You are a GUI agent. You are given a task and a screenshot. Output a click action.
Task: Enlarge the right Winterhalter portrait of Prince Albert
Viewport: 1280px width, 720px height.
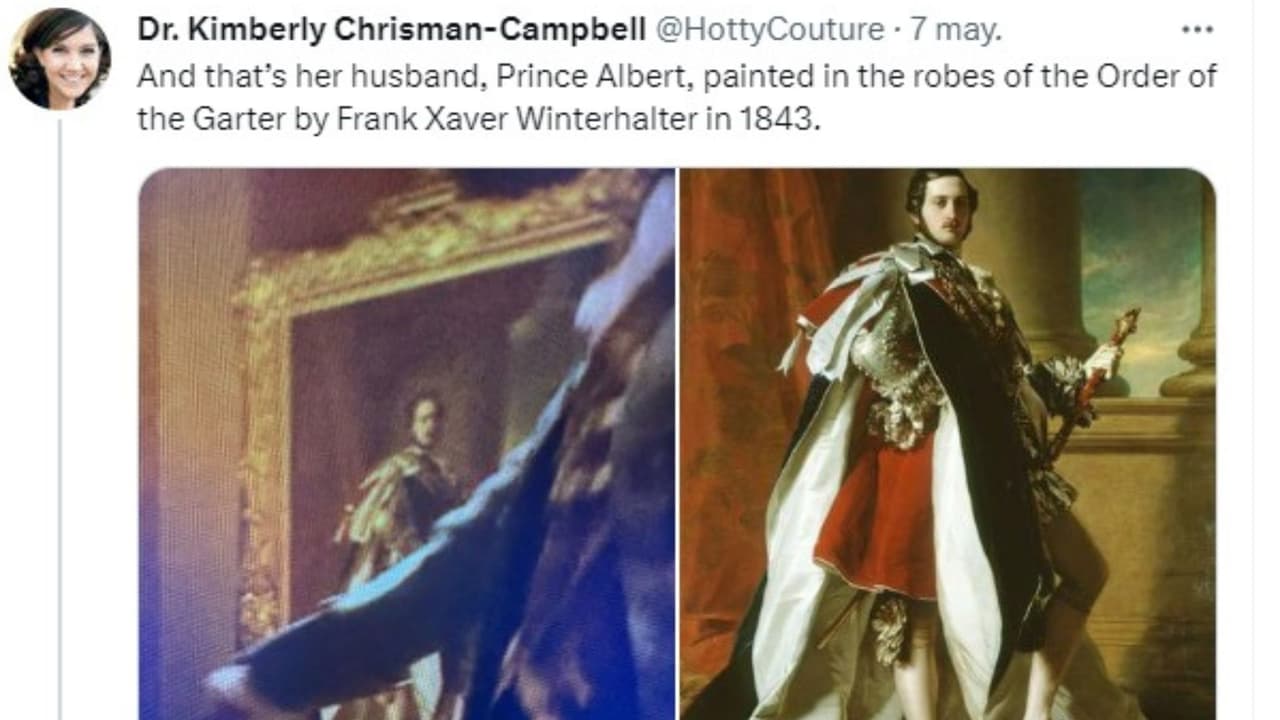948,444
